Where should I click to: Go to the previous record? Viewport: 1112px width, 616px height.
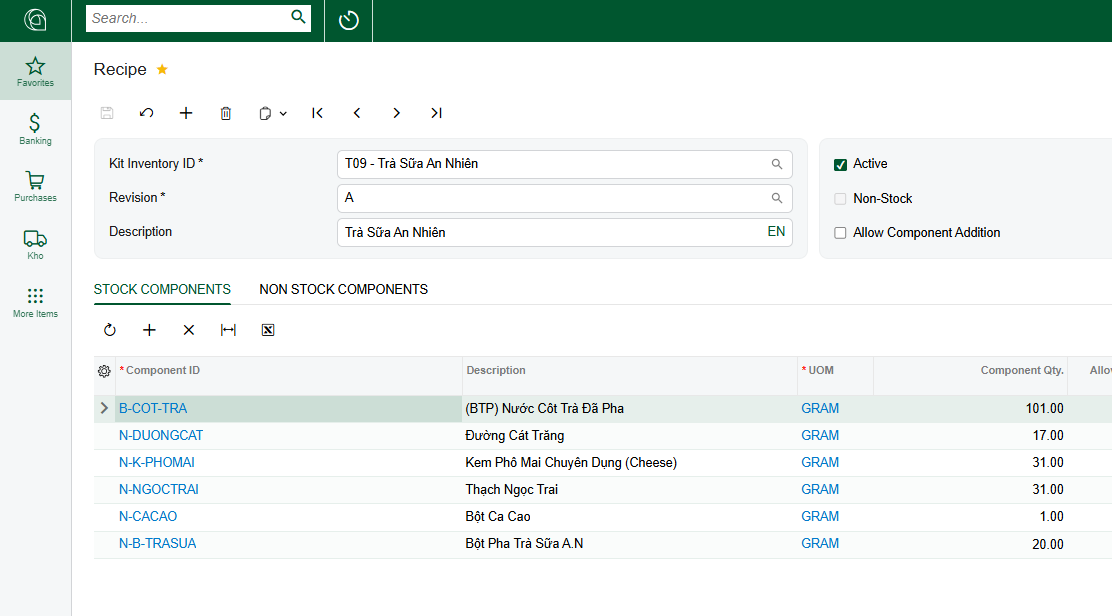[x=357, y=113]
